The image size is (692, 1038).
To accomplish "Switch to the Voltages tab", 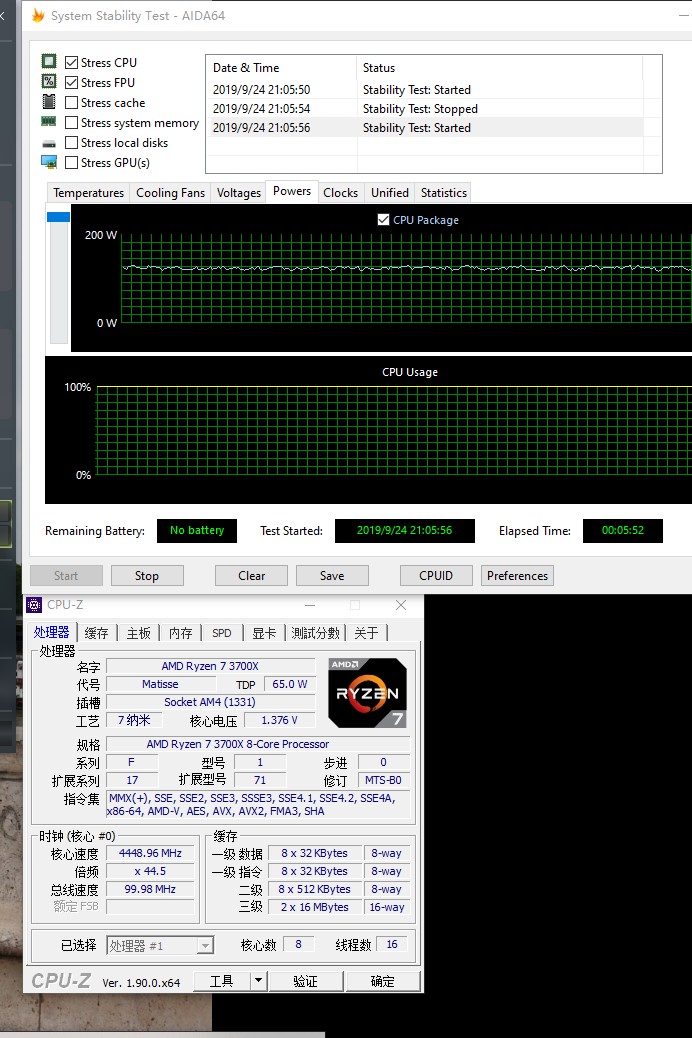I will (x=238, y=193).
